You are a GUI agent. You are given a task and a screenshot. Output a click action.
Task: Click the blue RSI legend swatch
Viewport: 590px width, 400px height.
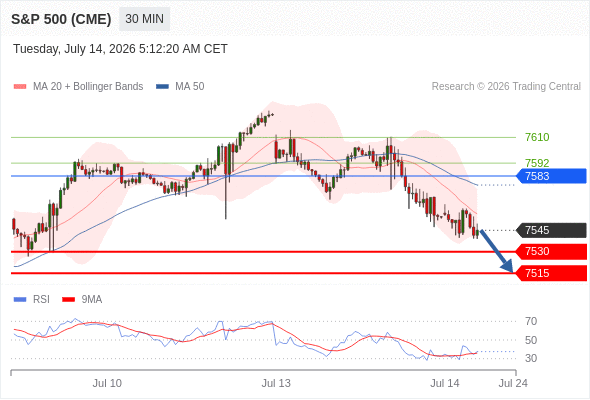coord(20,300)
